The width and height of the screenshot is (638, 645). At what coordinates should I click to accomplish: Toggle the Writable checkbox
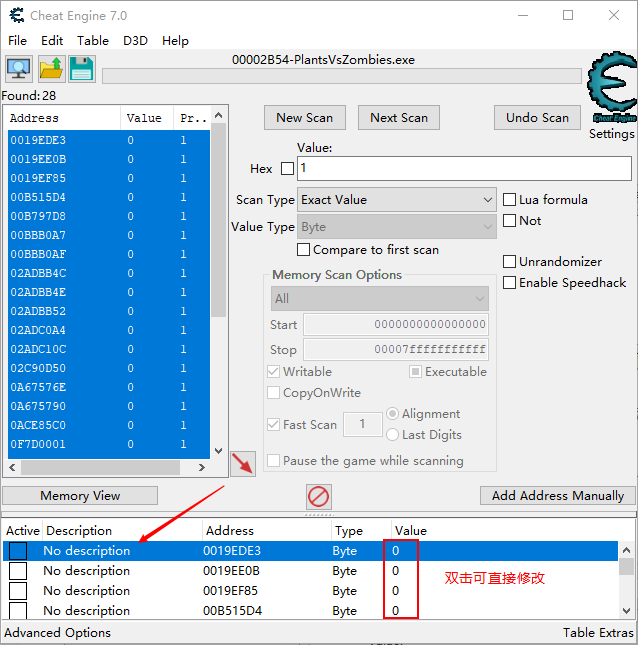274,372
